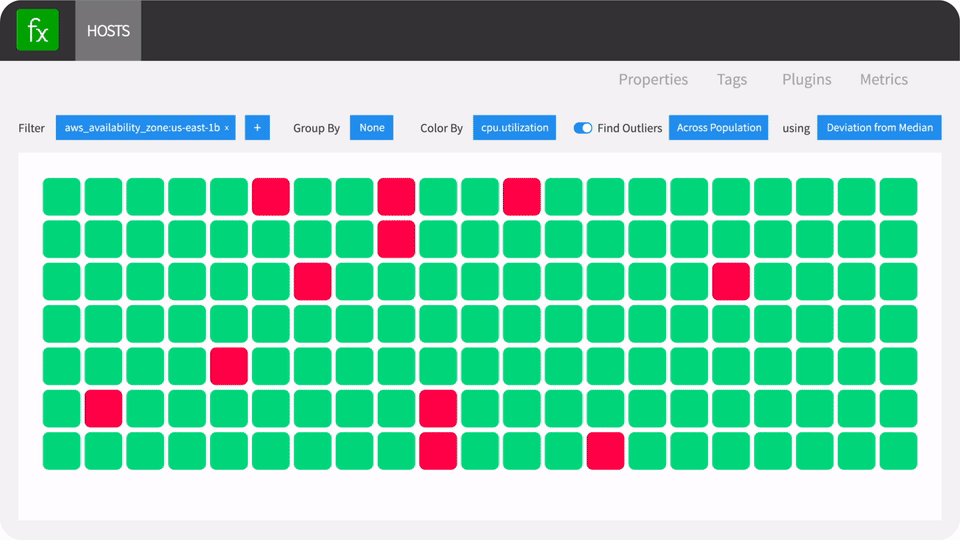960x540 pixels.
Task: Select the last red host in bottom row
Action: (606, 451)
